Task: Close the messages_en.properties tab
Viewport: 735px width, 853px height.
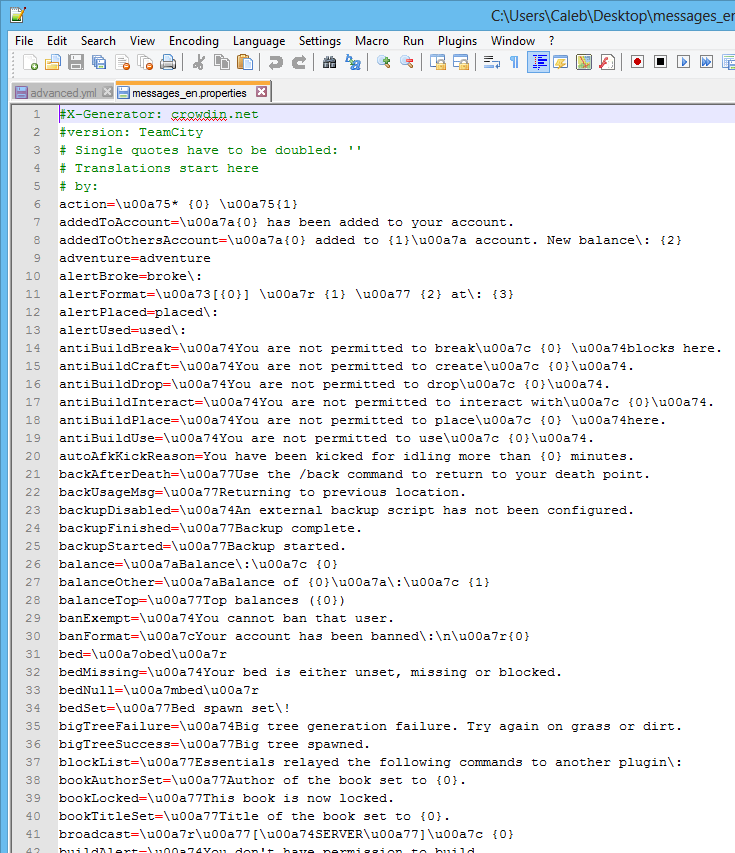Action: point(261,92)
